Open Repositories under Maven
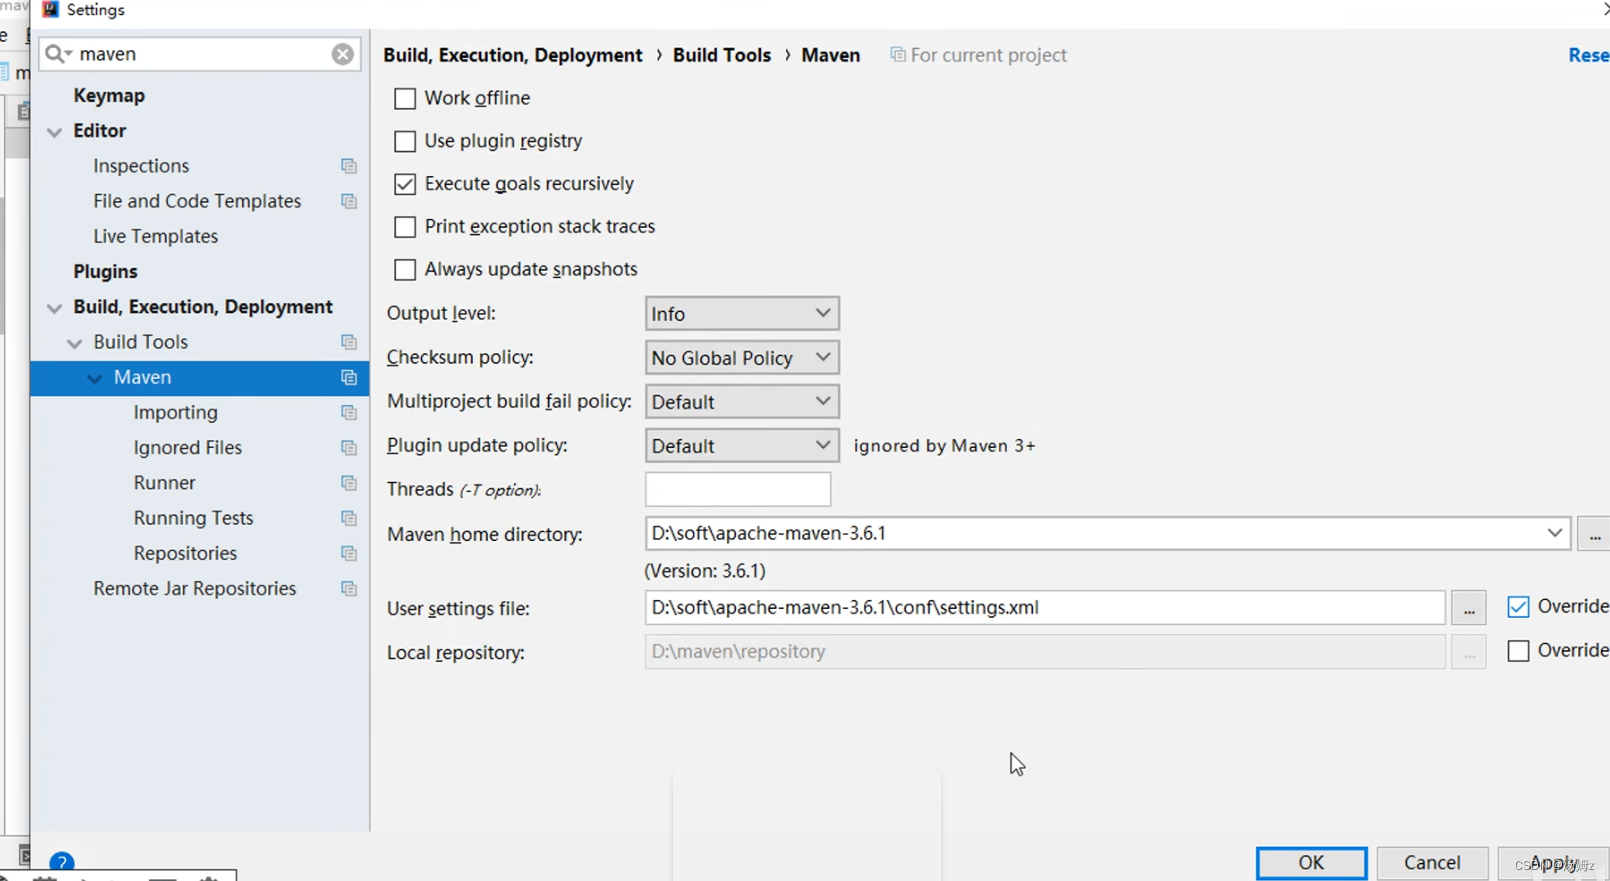The width and height of the screenshot is (1610, 881). coord(185,553)
